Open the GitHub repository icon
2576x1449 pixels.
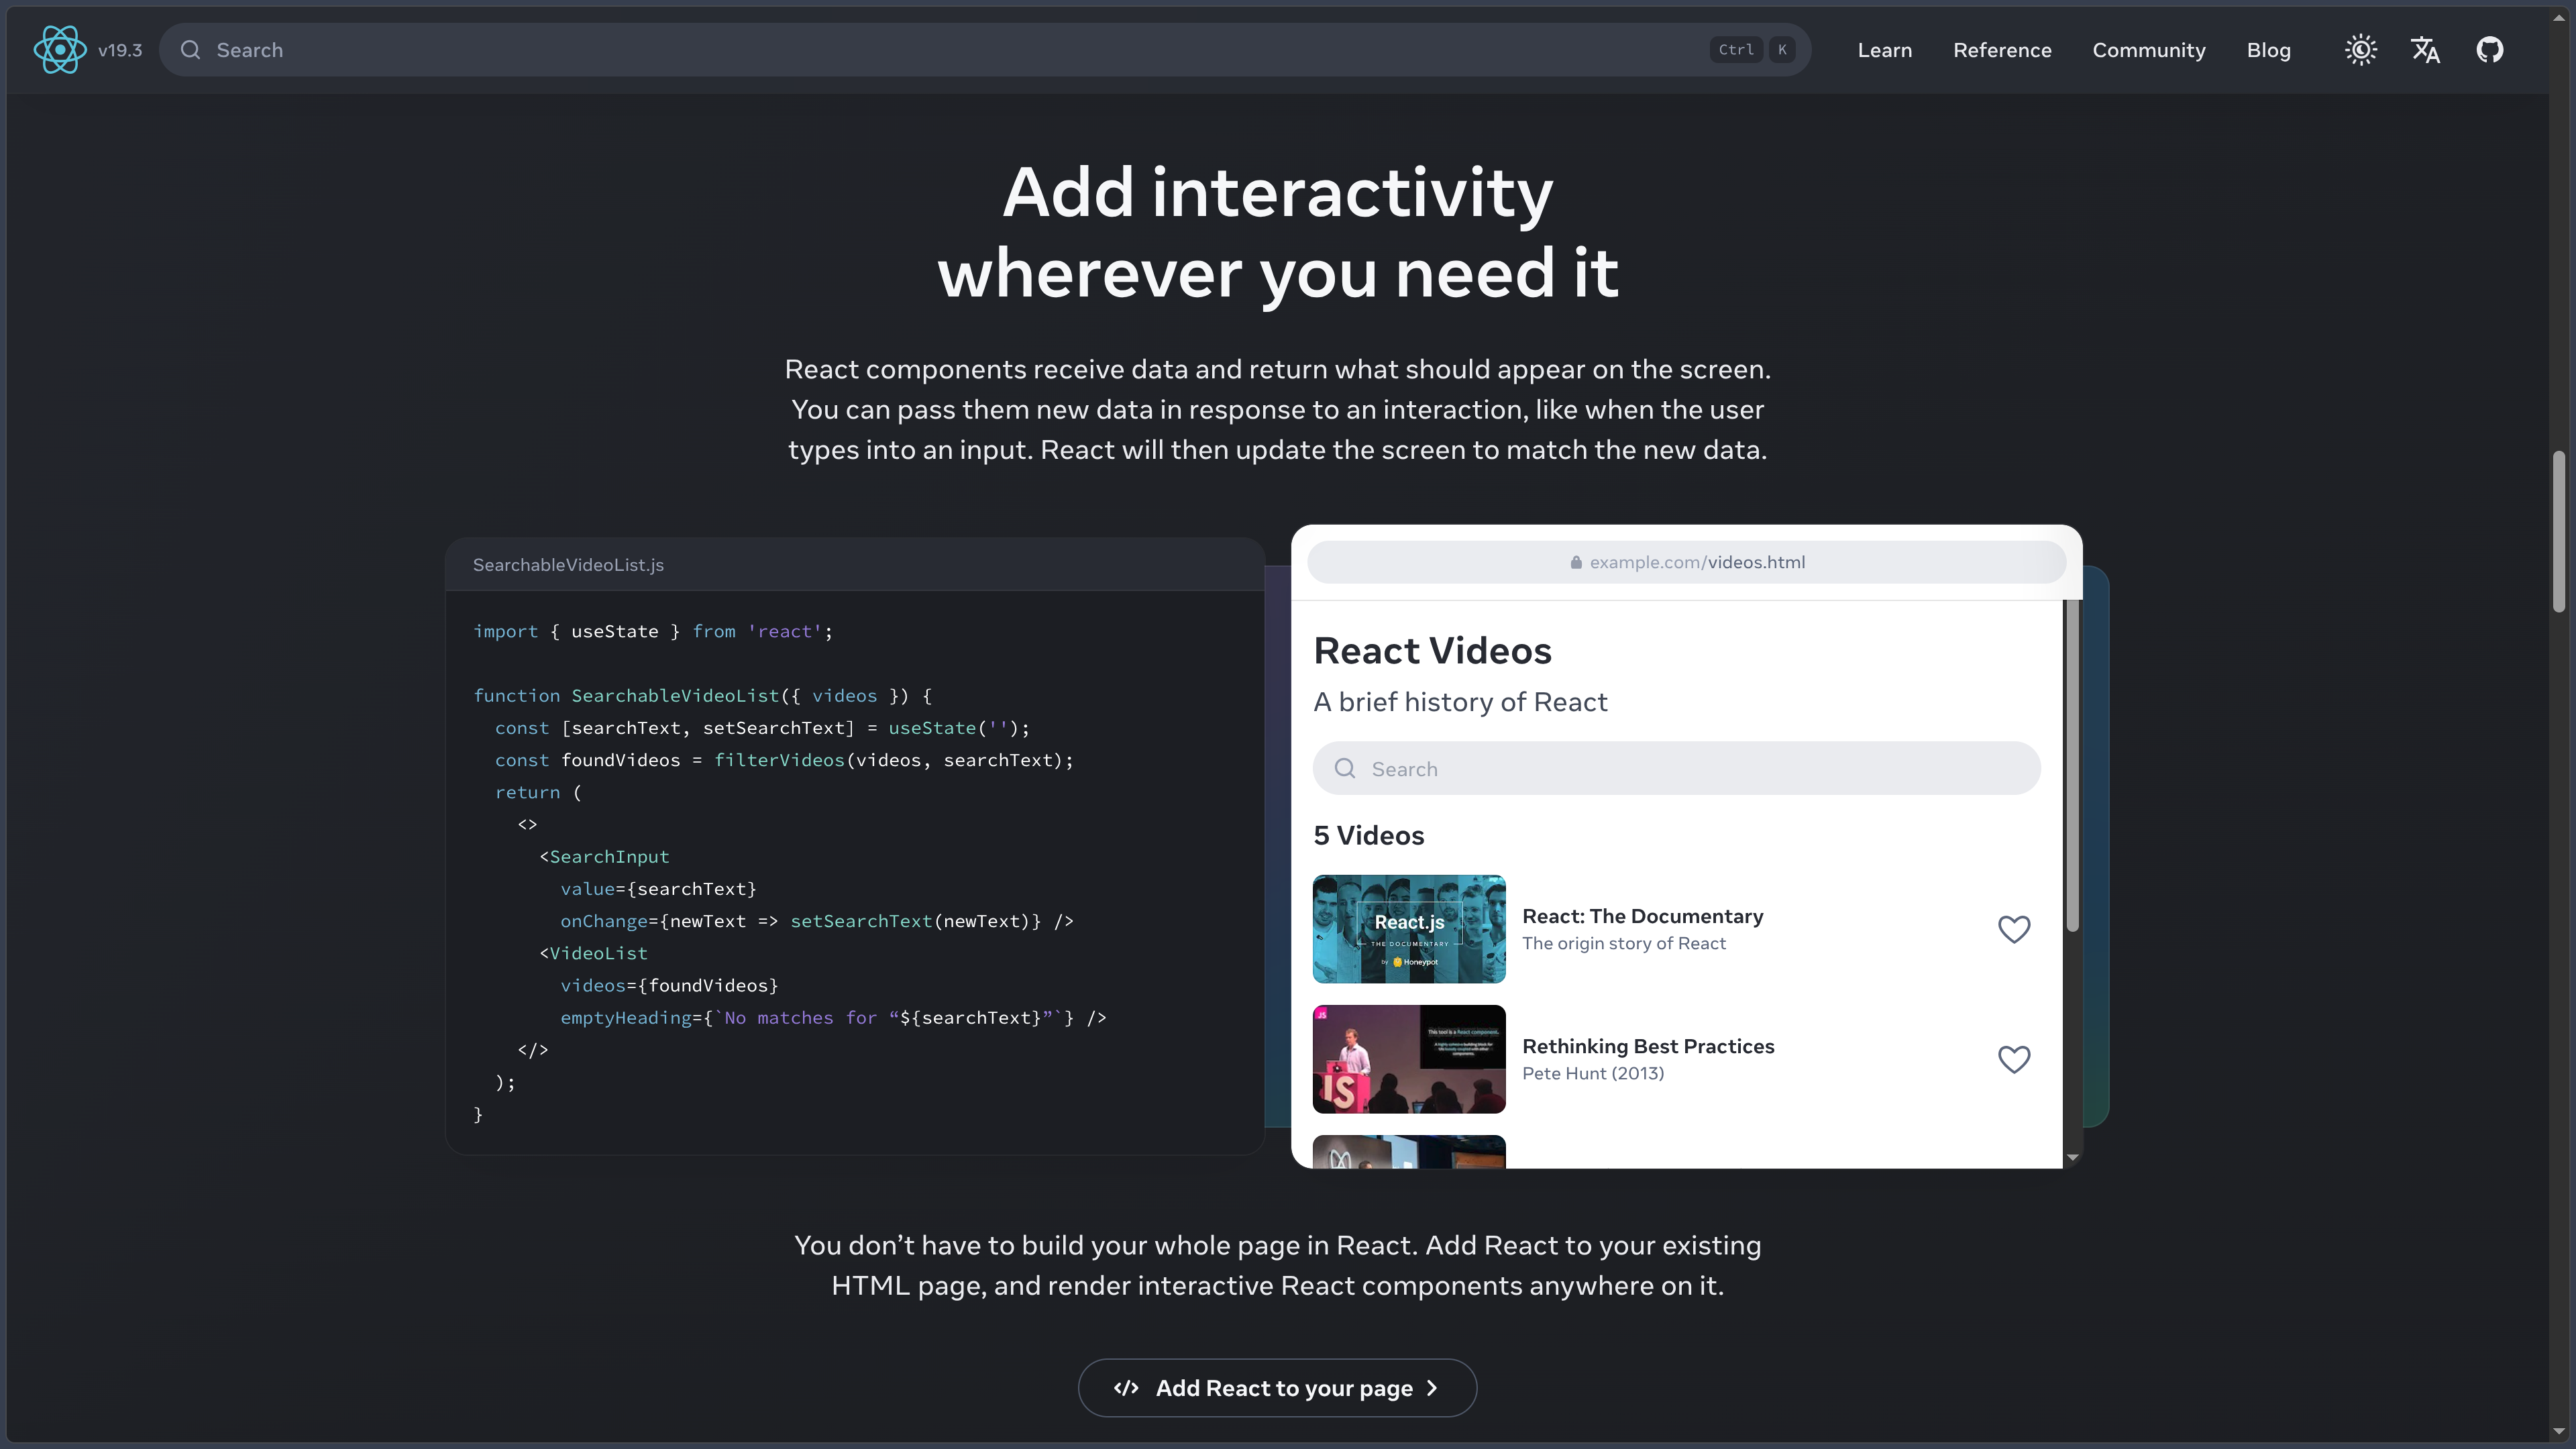click(x=2489, y=50)
